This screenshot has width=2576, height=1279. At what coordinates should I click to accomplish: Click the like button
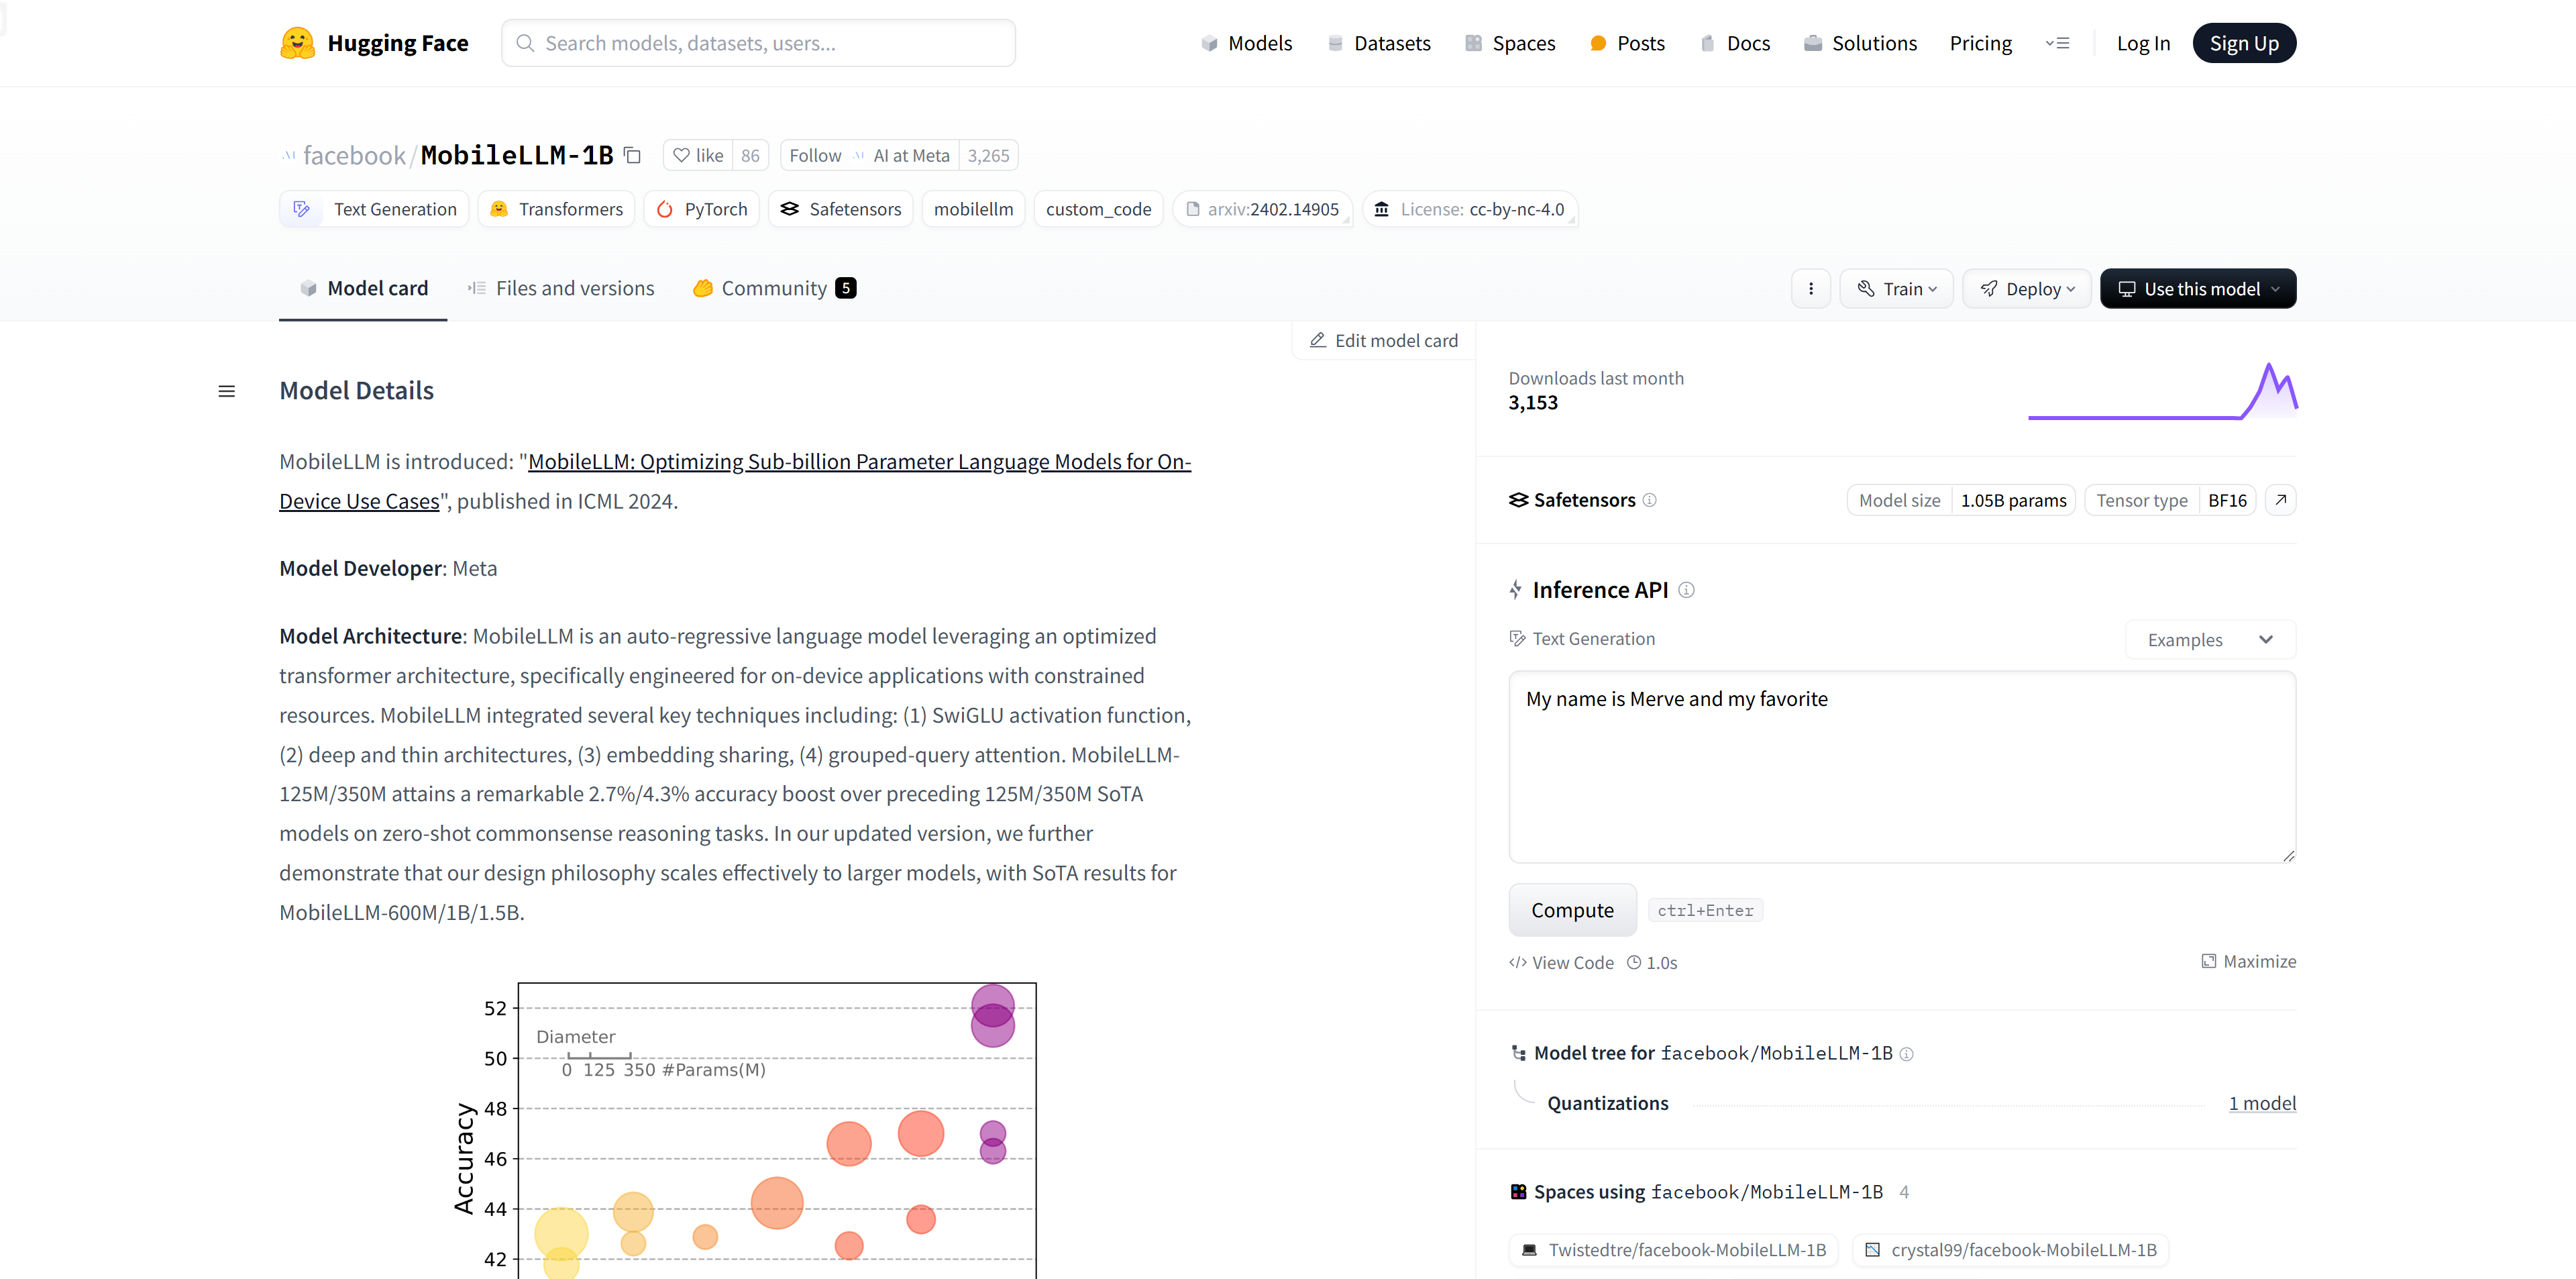pos(698,155)
